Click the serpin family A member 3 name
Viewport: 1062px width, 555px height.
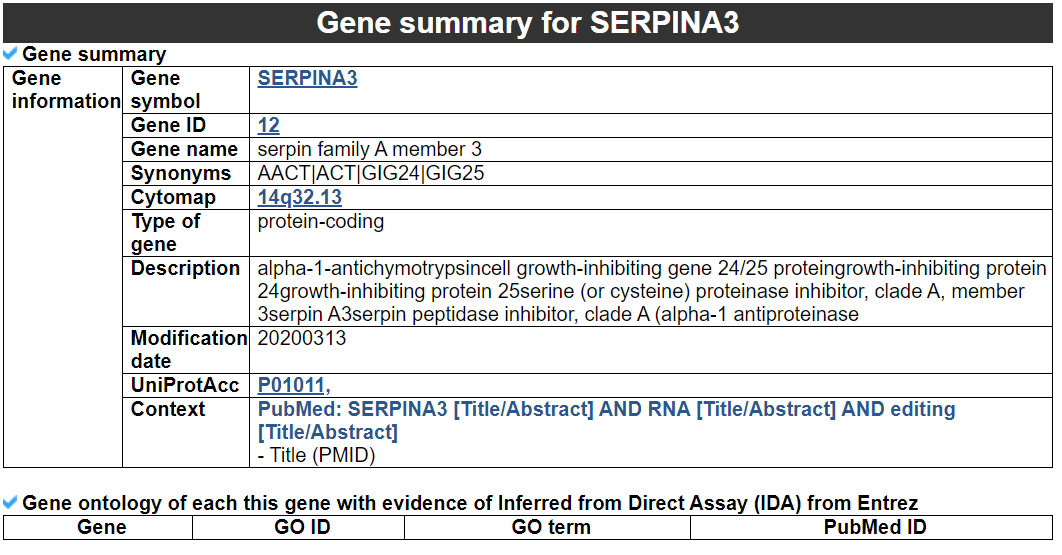369,149
